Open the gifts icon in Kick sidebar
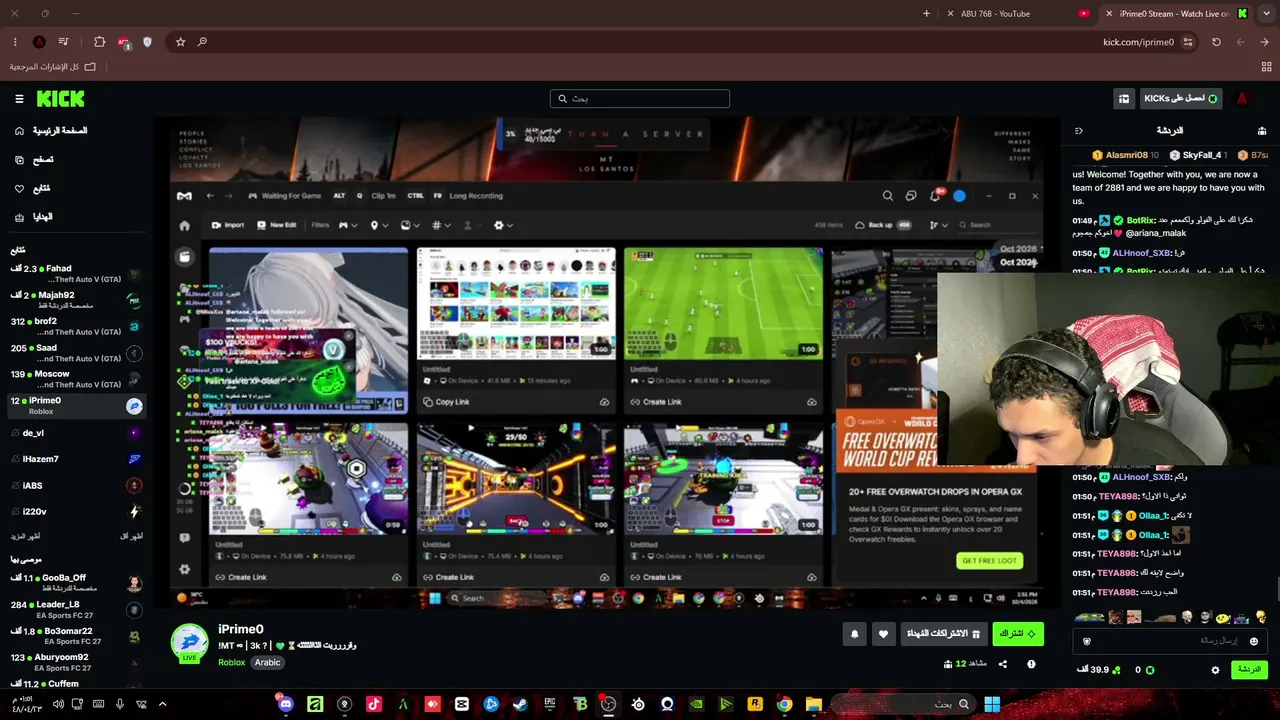This screenshot has height=720, width=1280. (19, 217)
